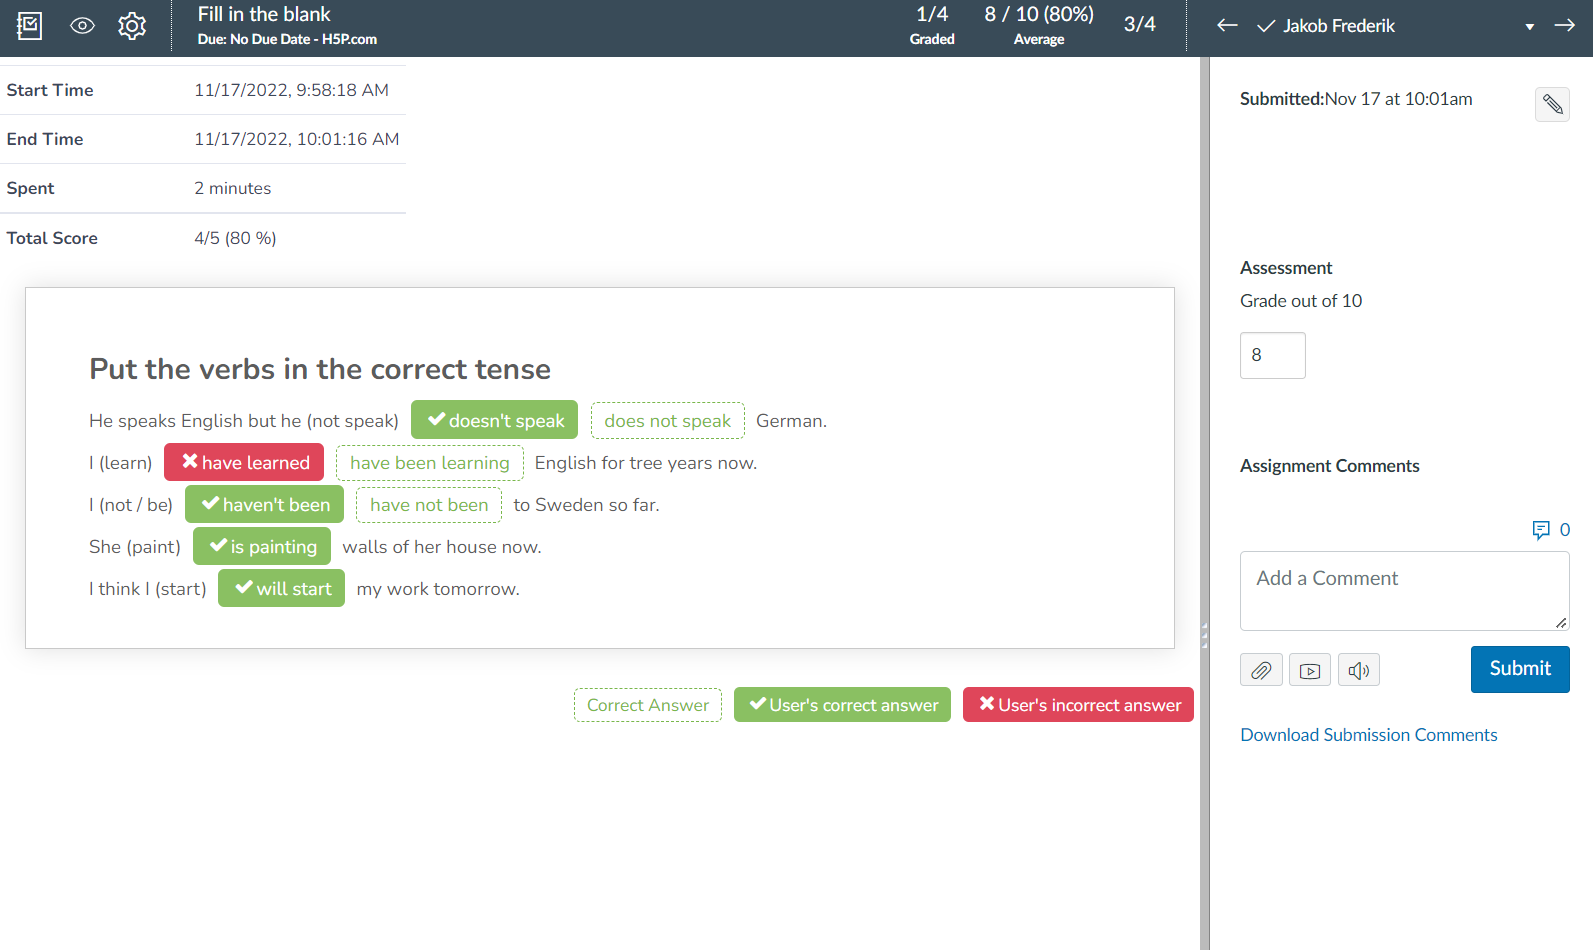Go to previous student arrow
The image size is (1593, 950).
coord(1227,26)
